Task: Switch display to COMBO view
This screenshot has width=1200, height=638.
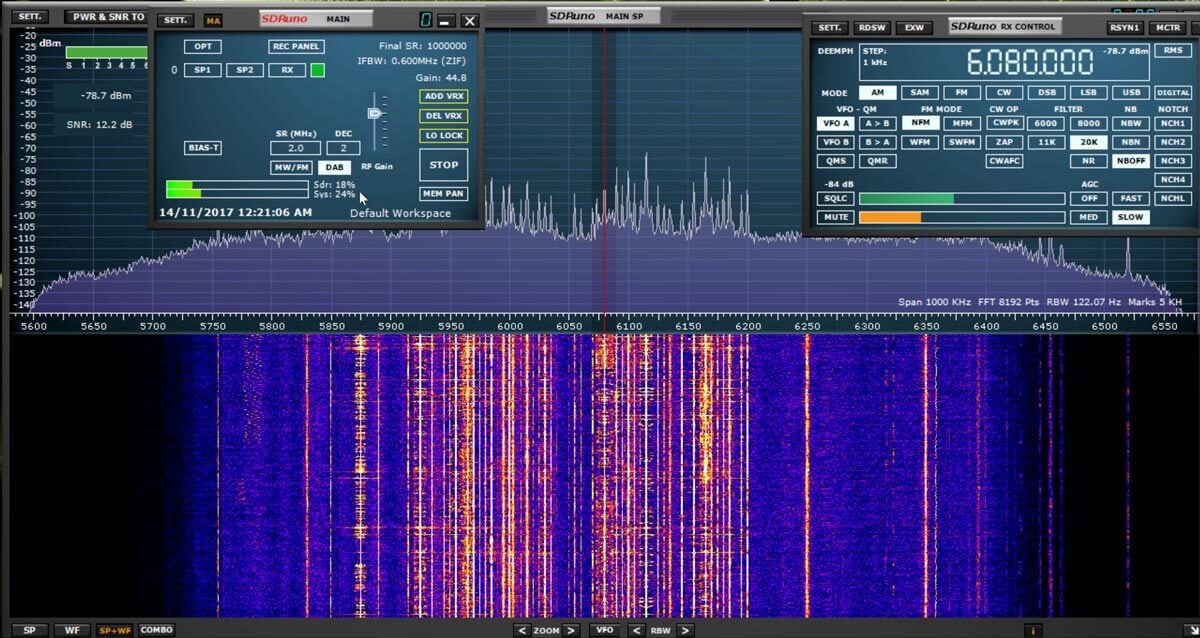Action: (x=156, y=630)
